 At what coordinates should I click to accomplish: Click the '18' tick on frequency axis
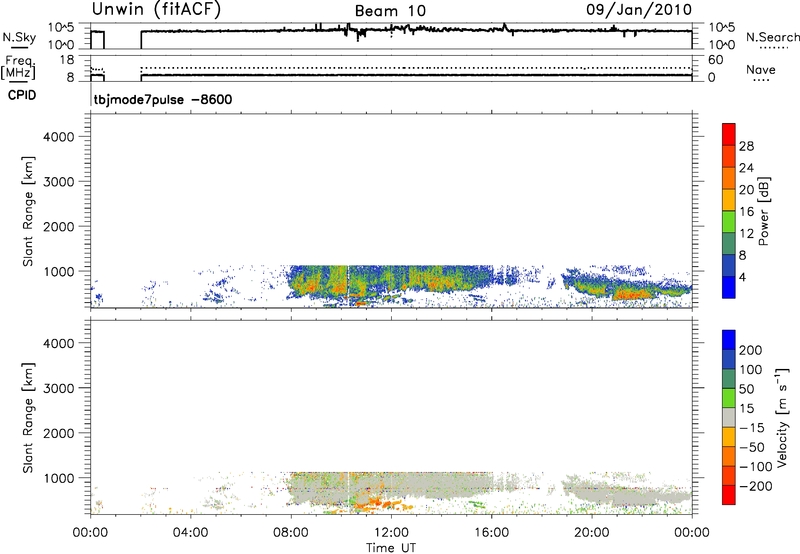67,60
